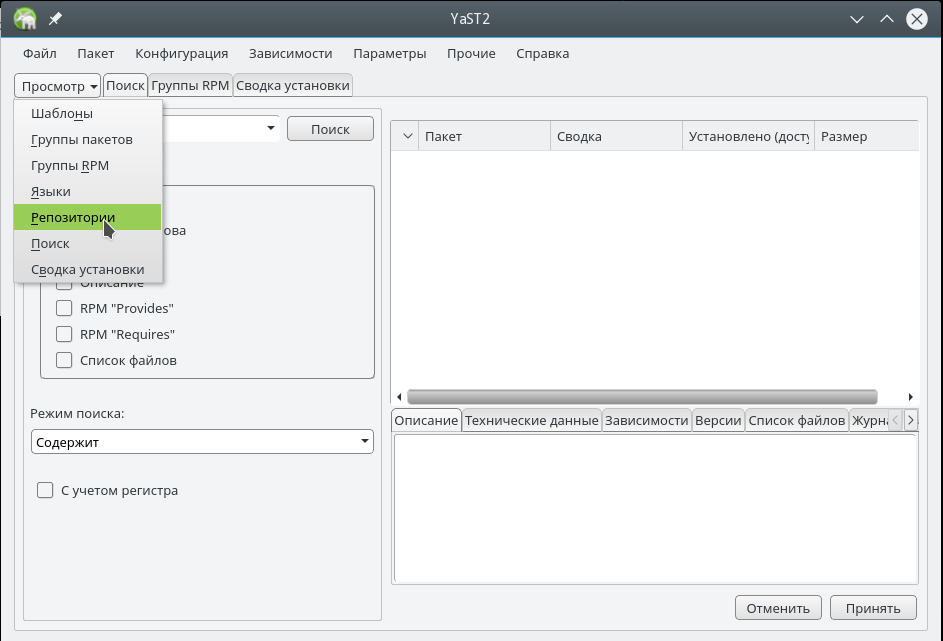Toggle the Список файлов search checkbox

[x=64, y=360]
